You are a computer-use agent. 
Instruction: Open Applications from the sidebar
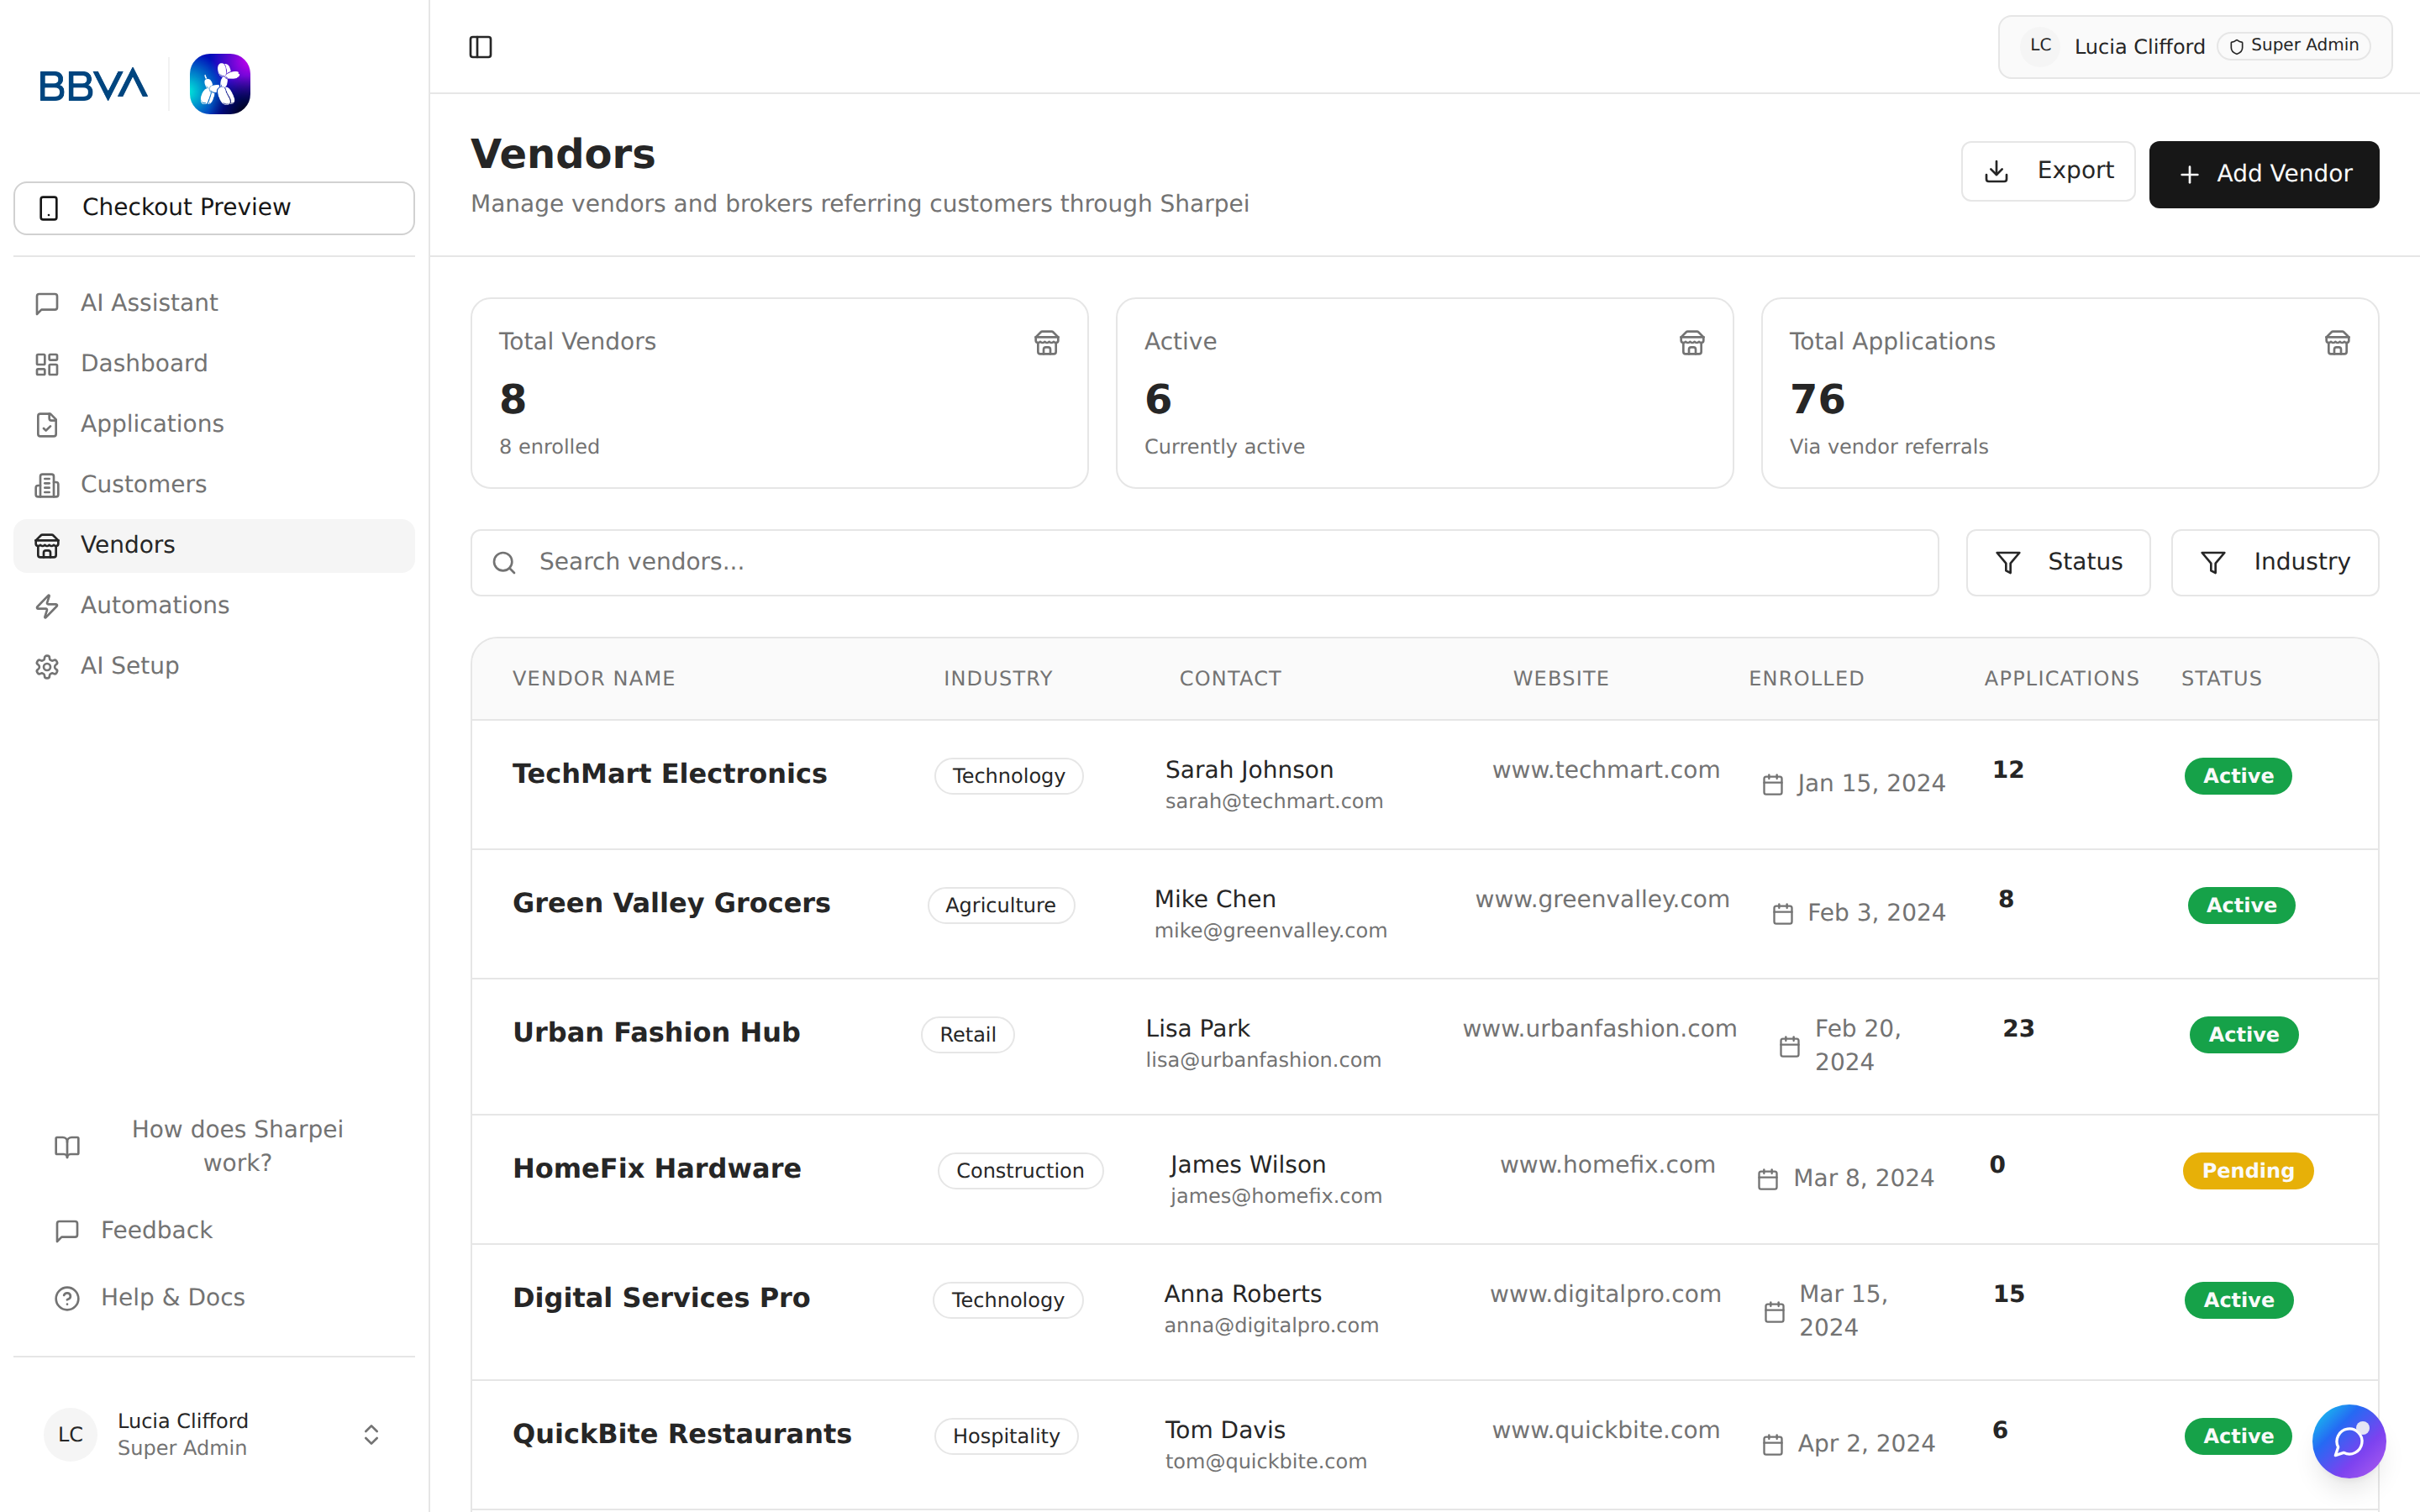152,423
